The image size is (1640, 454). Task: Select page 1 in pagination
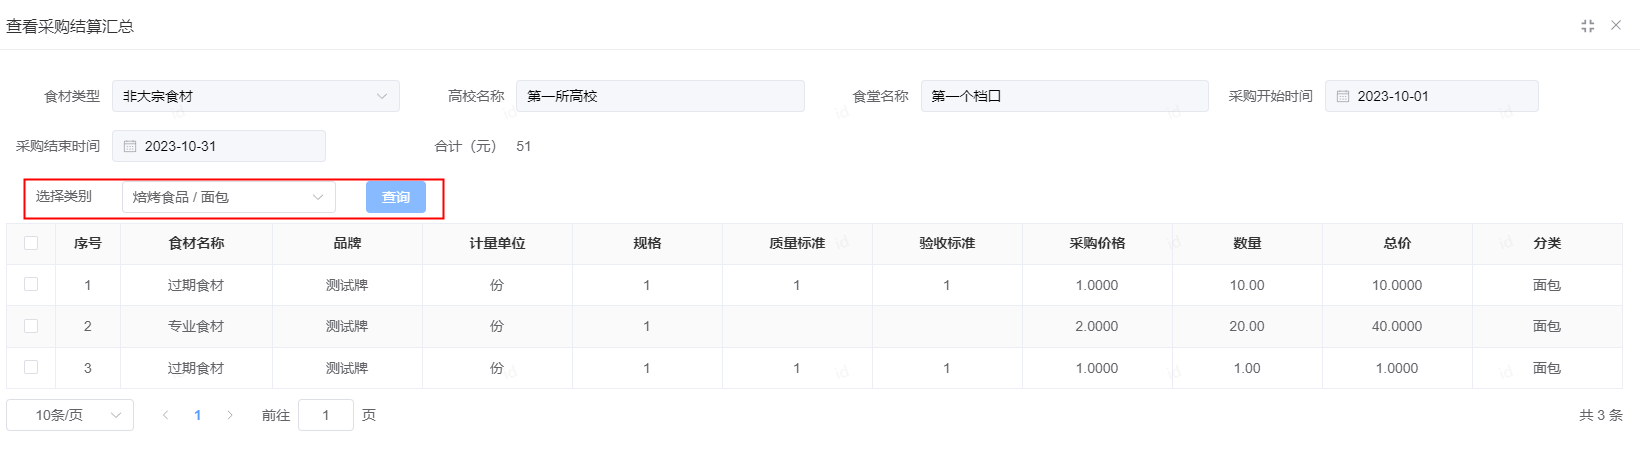tap(198, 415)
